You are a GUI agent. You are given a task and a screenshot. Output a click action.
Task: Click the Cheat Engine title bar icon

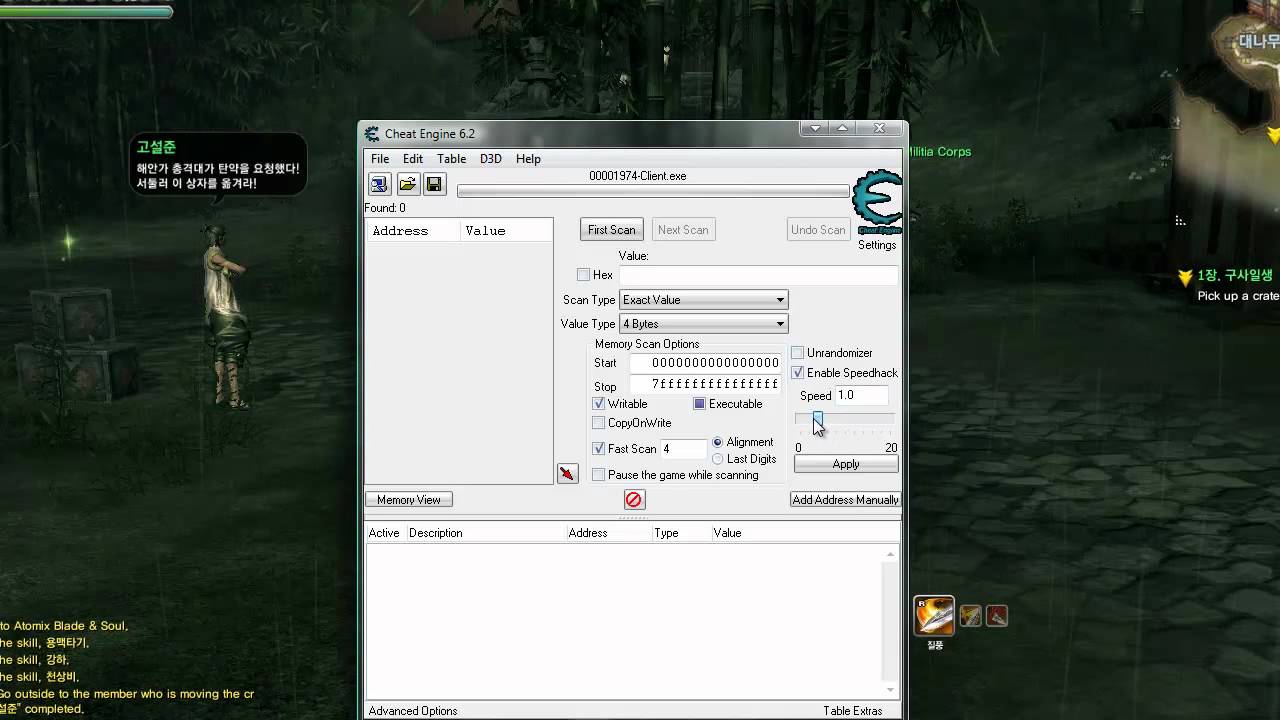pyautogui.click(x=373, y=134)
